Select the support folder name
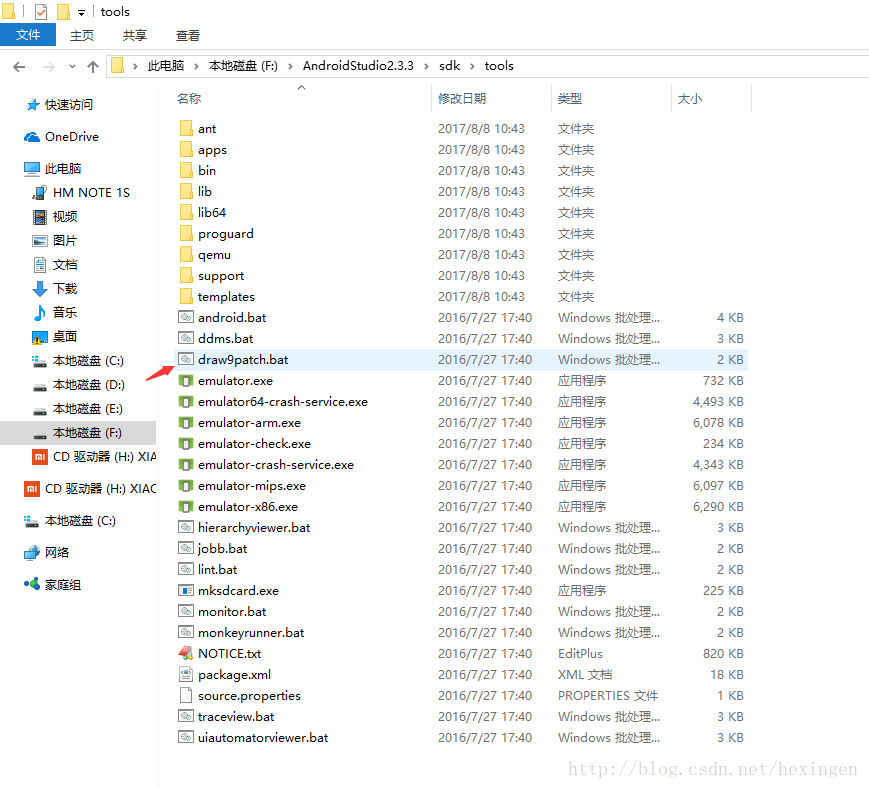The height and width of the screenshot is (789, 869). [x=221, y=276]
